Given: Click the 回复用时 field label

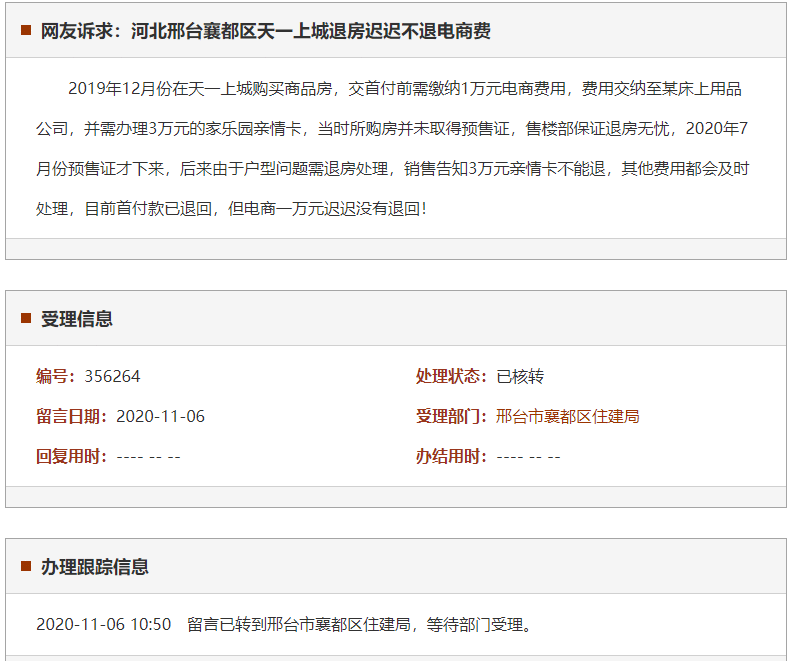Looking at the screenshot, I should (x=72, y=456).
